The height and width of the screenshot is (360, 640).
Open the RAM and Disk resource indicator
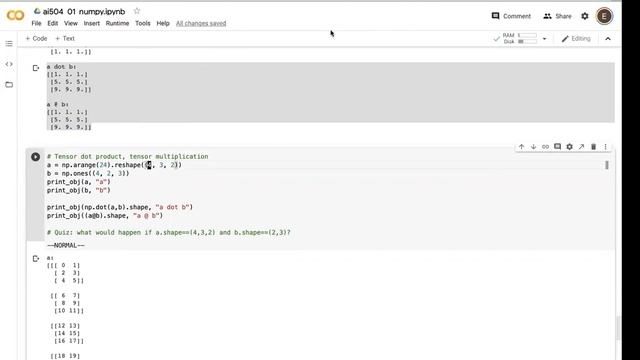click(x=516, y=38)
